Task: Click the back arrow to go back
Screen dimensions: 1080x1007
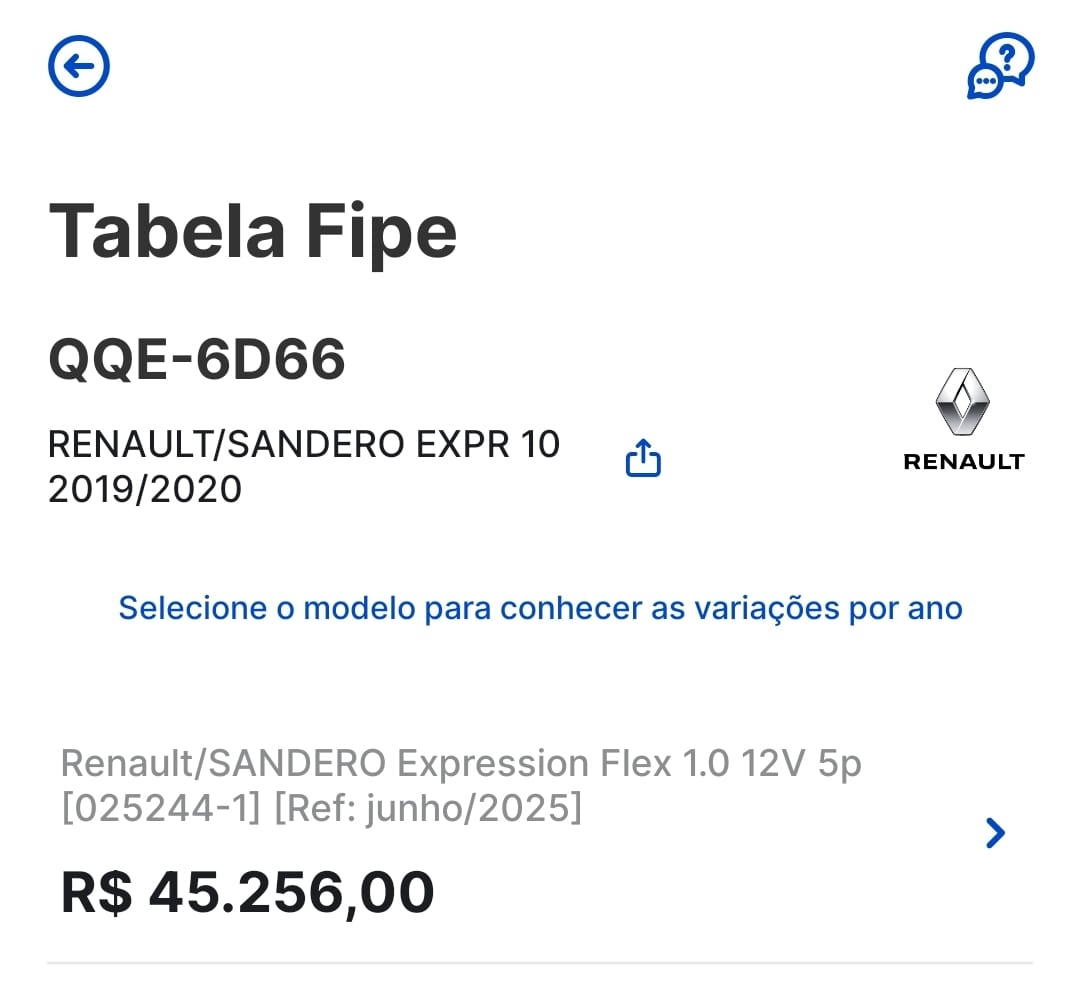Action: click(x=78, y=65)
